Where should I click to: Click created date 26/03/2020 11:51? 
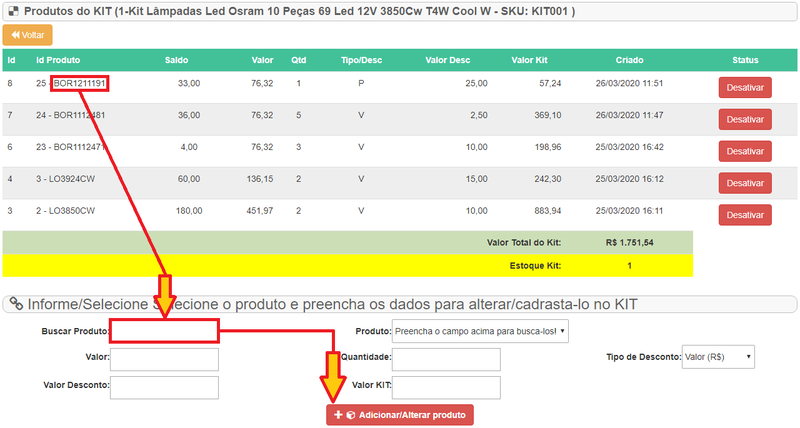[x=629, y=83]
